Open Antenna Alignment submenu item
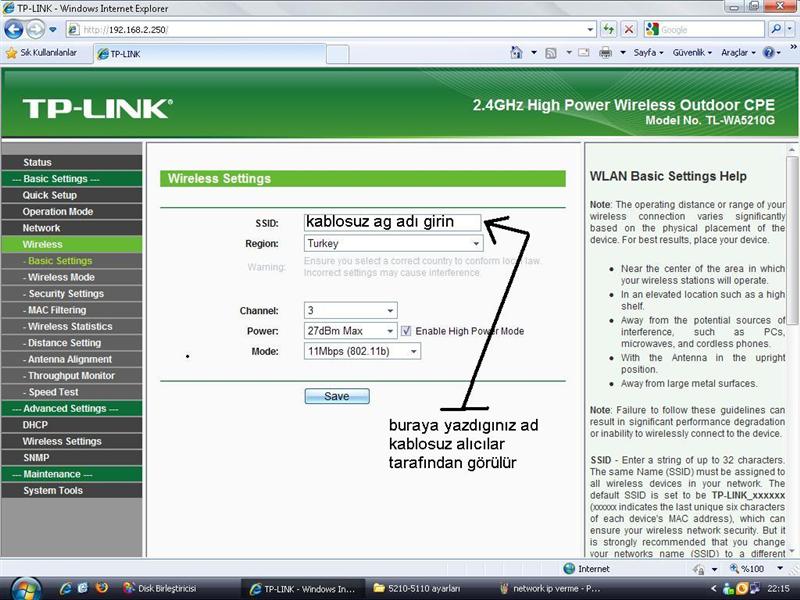800x600 pixels. 72,359
